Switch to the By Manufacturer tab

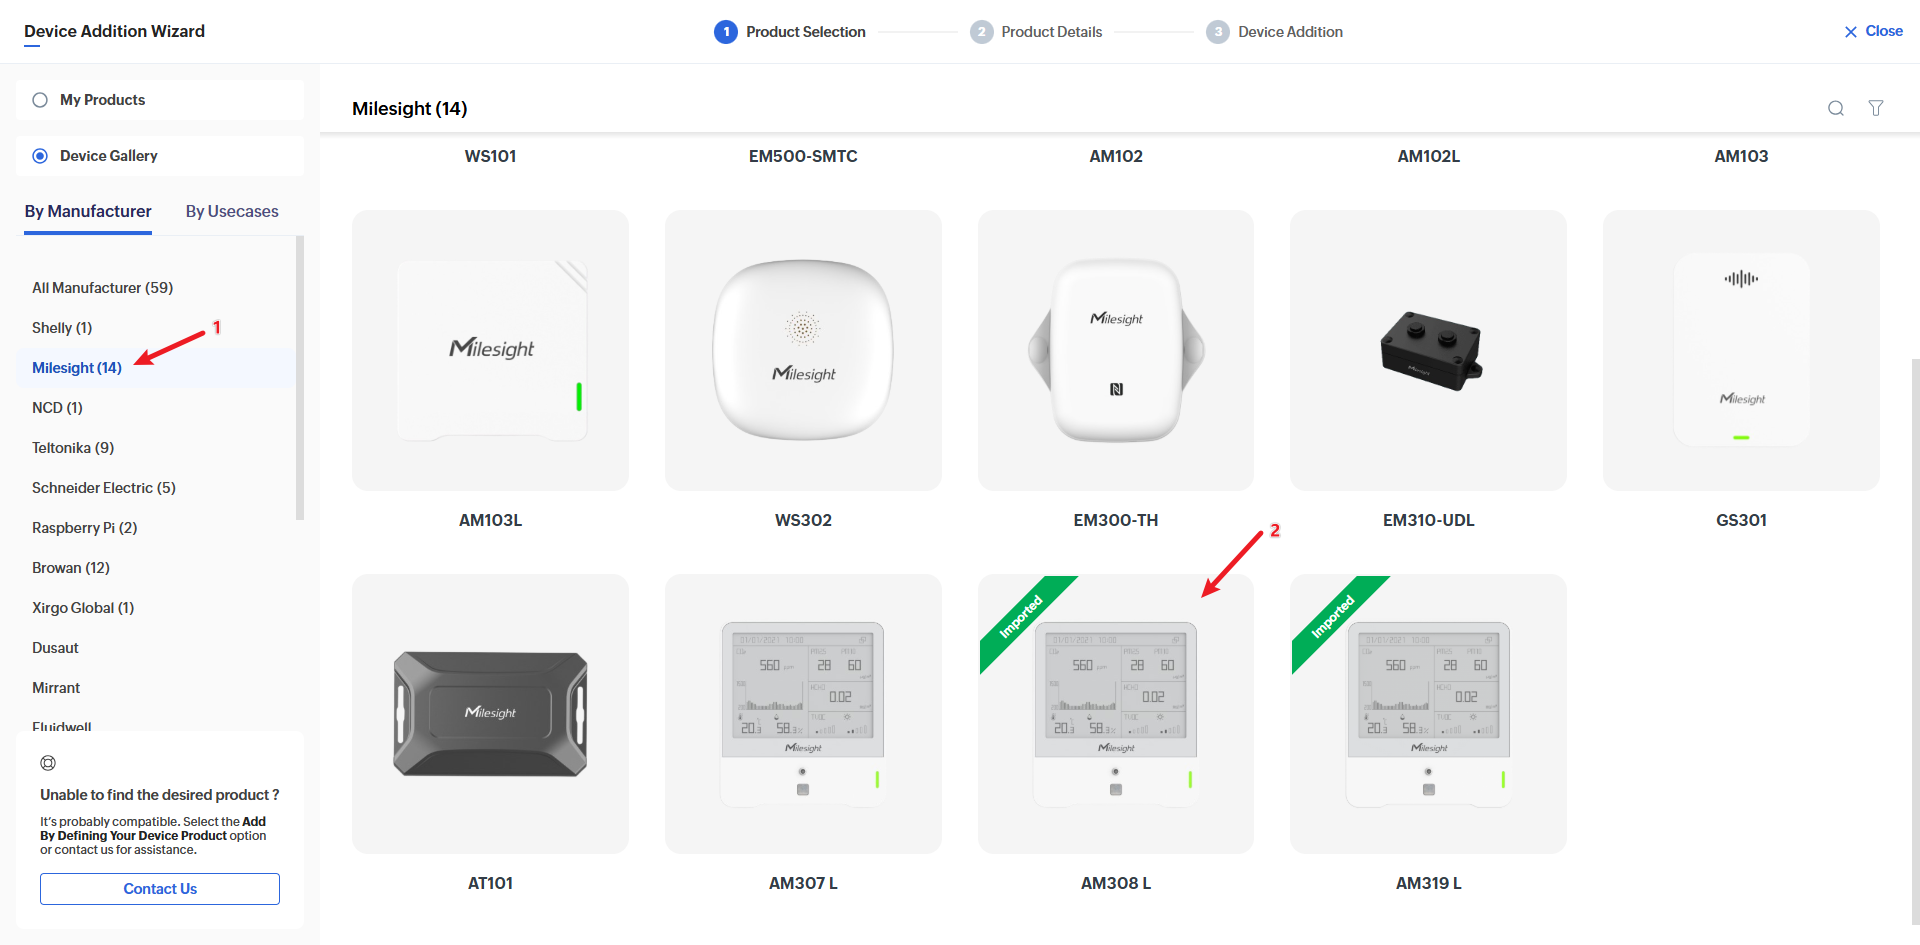pos(88,211)
